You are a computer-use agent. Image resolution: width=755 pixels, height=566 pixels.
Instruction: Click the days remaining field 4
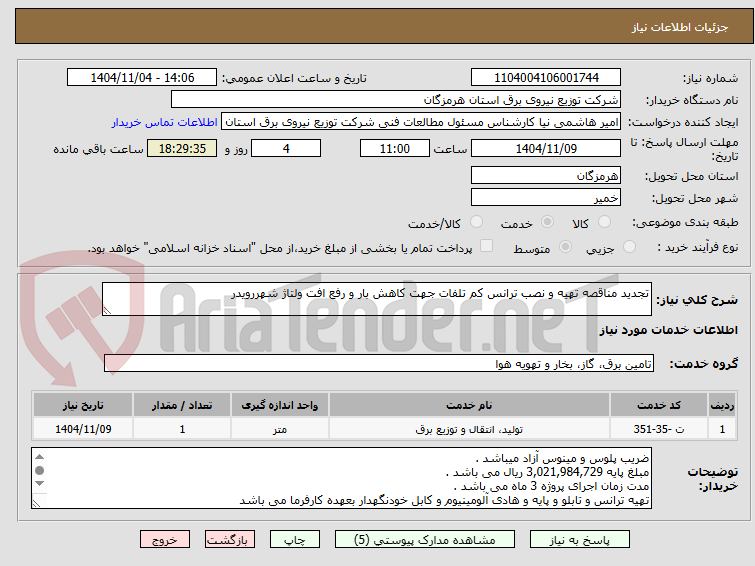click(286, 148)
